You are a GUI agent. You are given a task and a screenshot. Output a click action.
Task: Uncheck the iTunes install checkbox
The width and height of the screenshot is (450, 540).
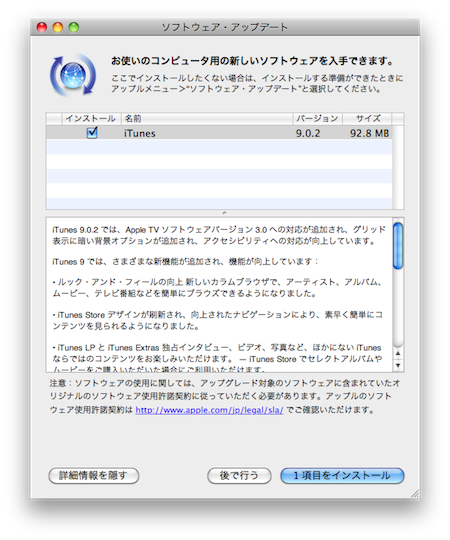click(x=92, y=133)
